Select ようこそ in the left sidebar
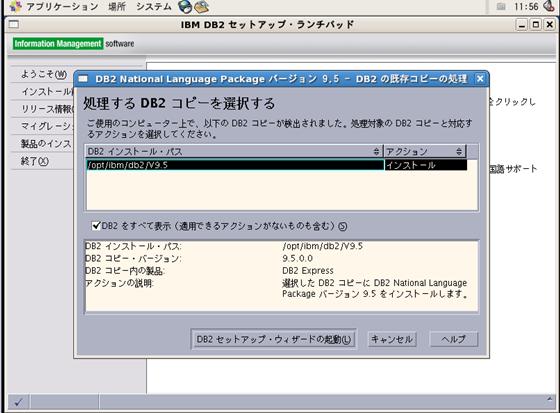Screen dimensions: 560x413 pos(44,74)
